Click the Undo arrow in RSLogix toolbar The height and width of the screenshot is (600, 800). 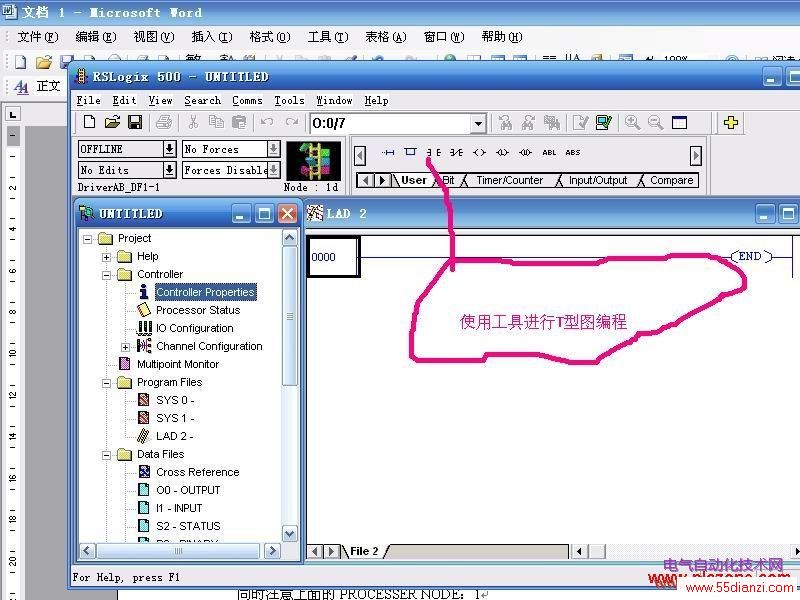pyautogui.click(x=267, y=122)
